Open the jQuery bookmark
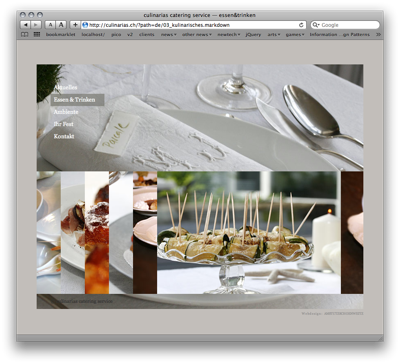 [253, 34]
